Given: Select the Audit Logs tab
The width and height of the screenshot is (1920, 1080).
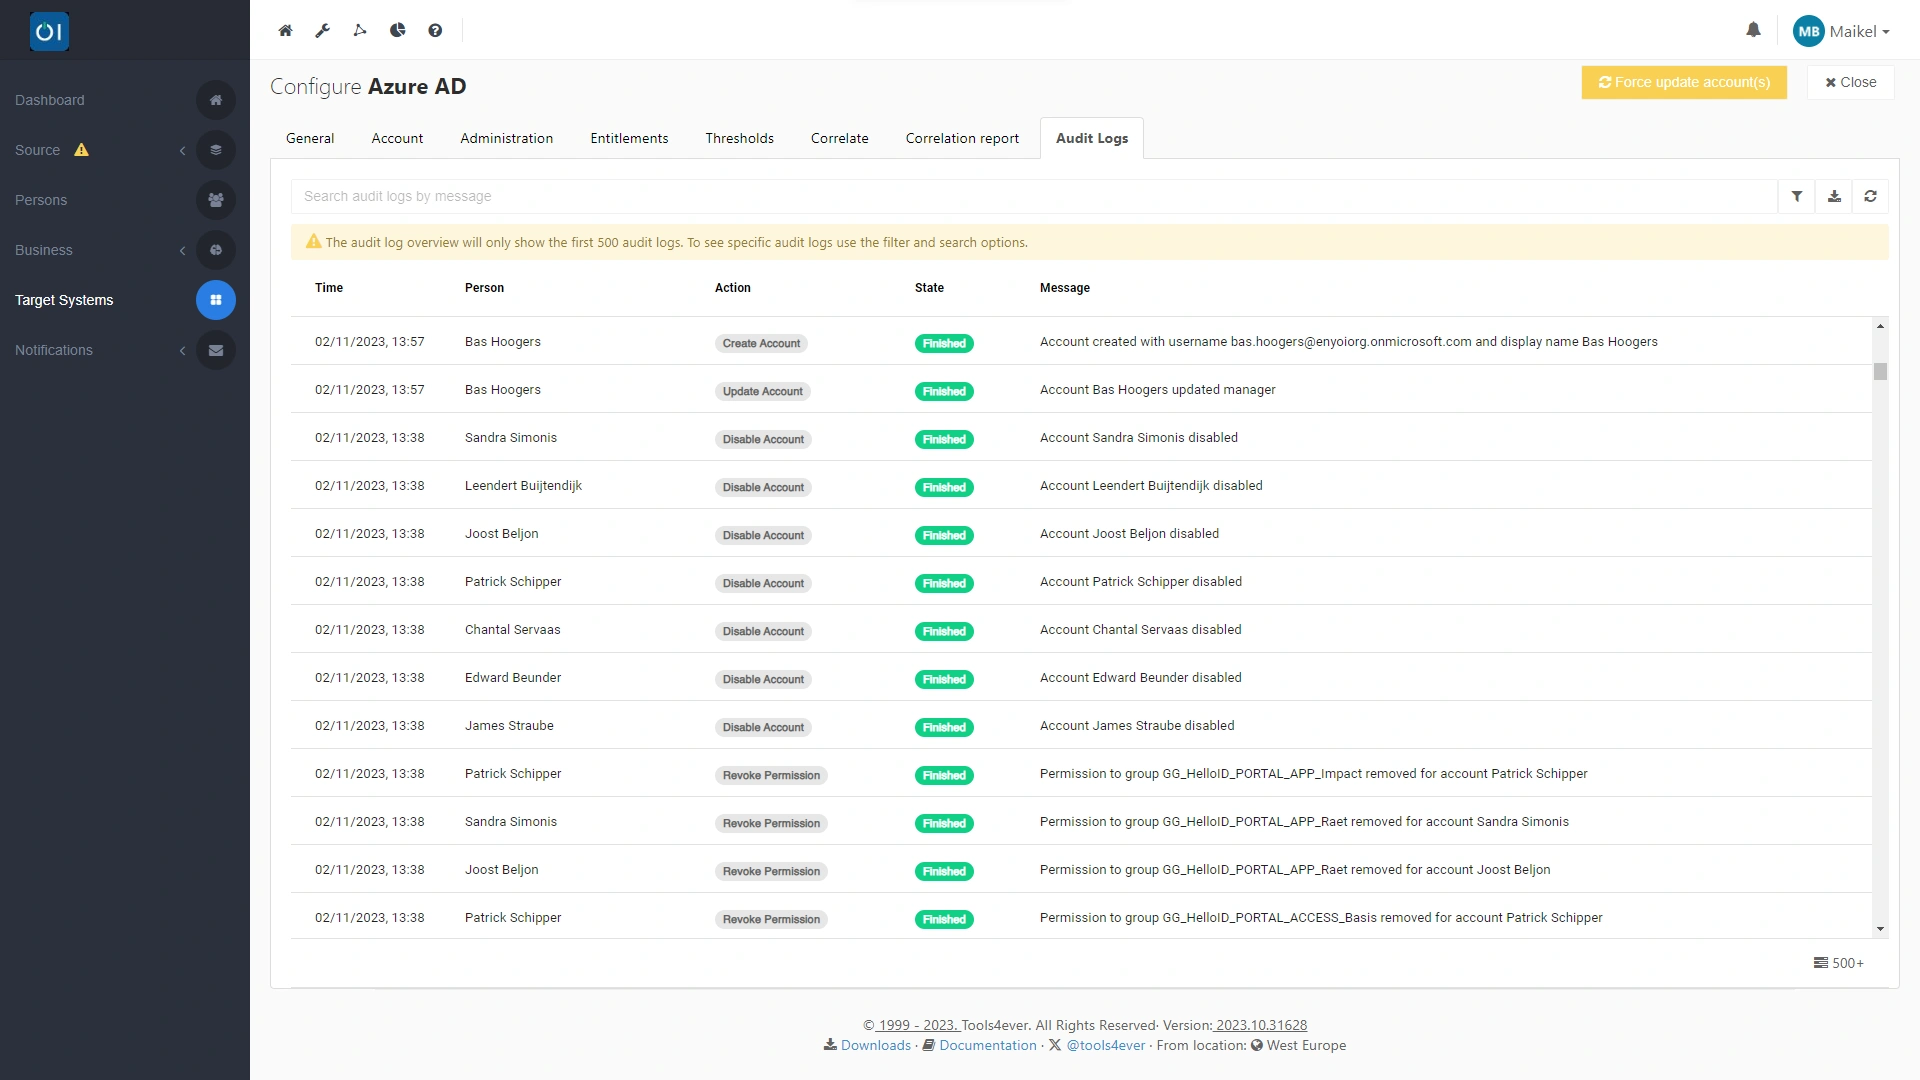Looking at the screenshot, I should point(1092,138).
